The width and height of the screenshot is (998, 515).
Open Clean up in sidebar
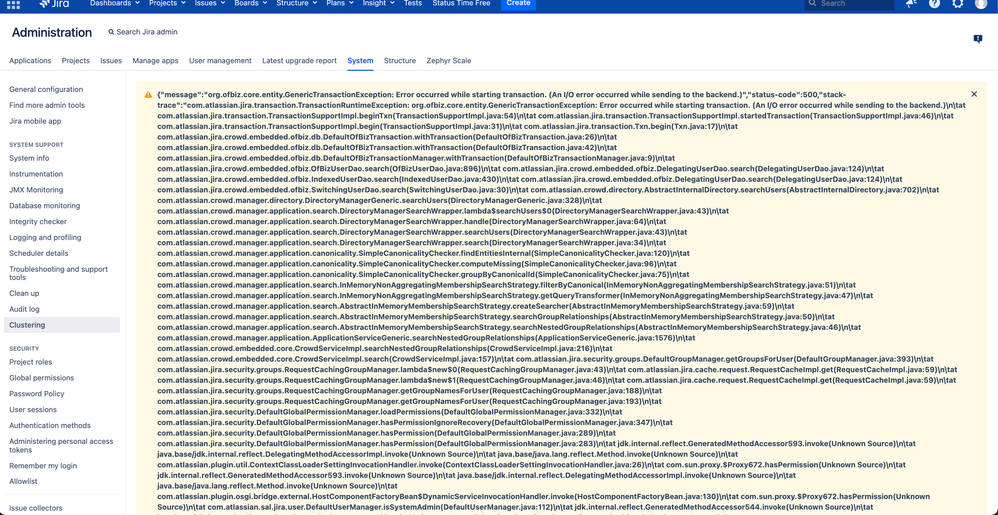[x=24, y=293]
